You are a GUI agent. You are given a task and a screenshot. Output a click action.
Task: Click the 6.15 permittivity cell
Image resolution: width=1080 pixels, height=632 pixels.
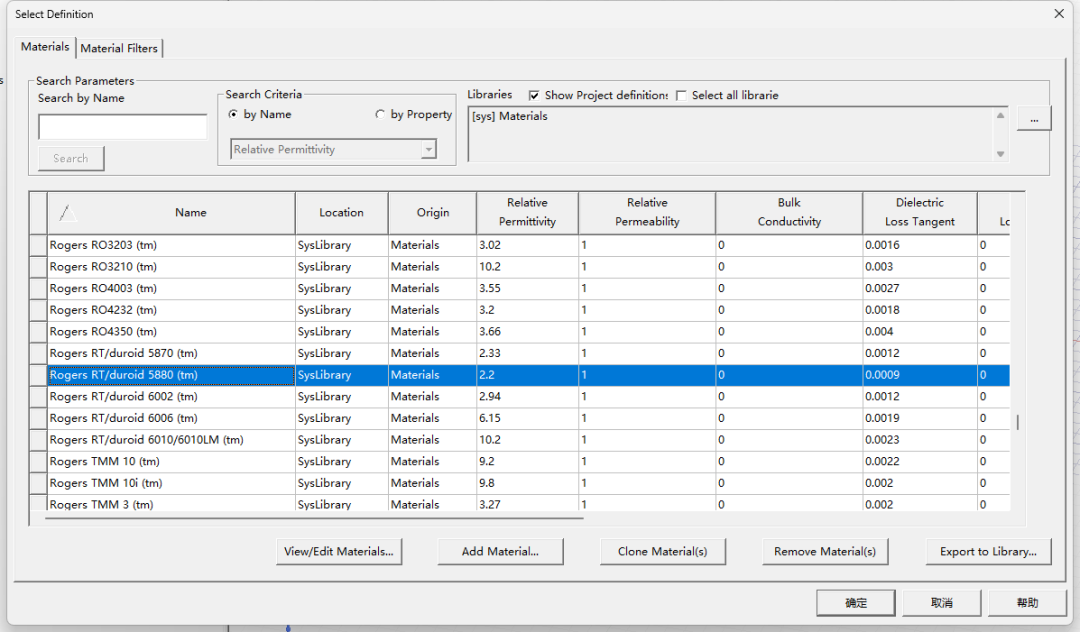point(527,419)
